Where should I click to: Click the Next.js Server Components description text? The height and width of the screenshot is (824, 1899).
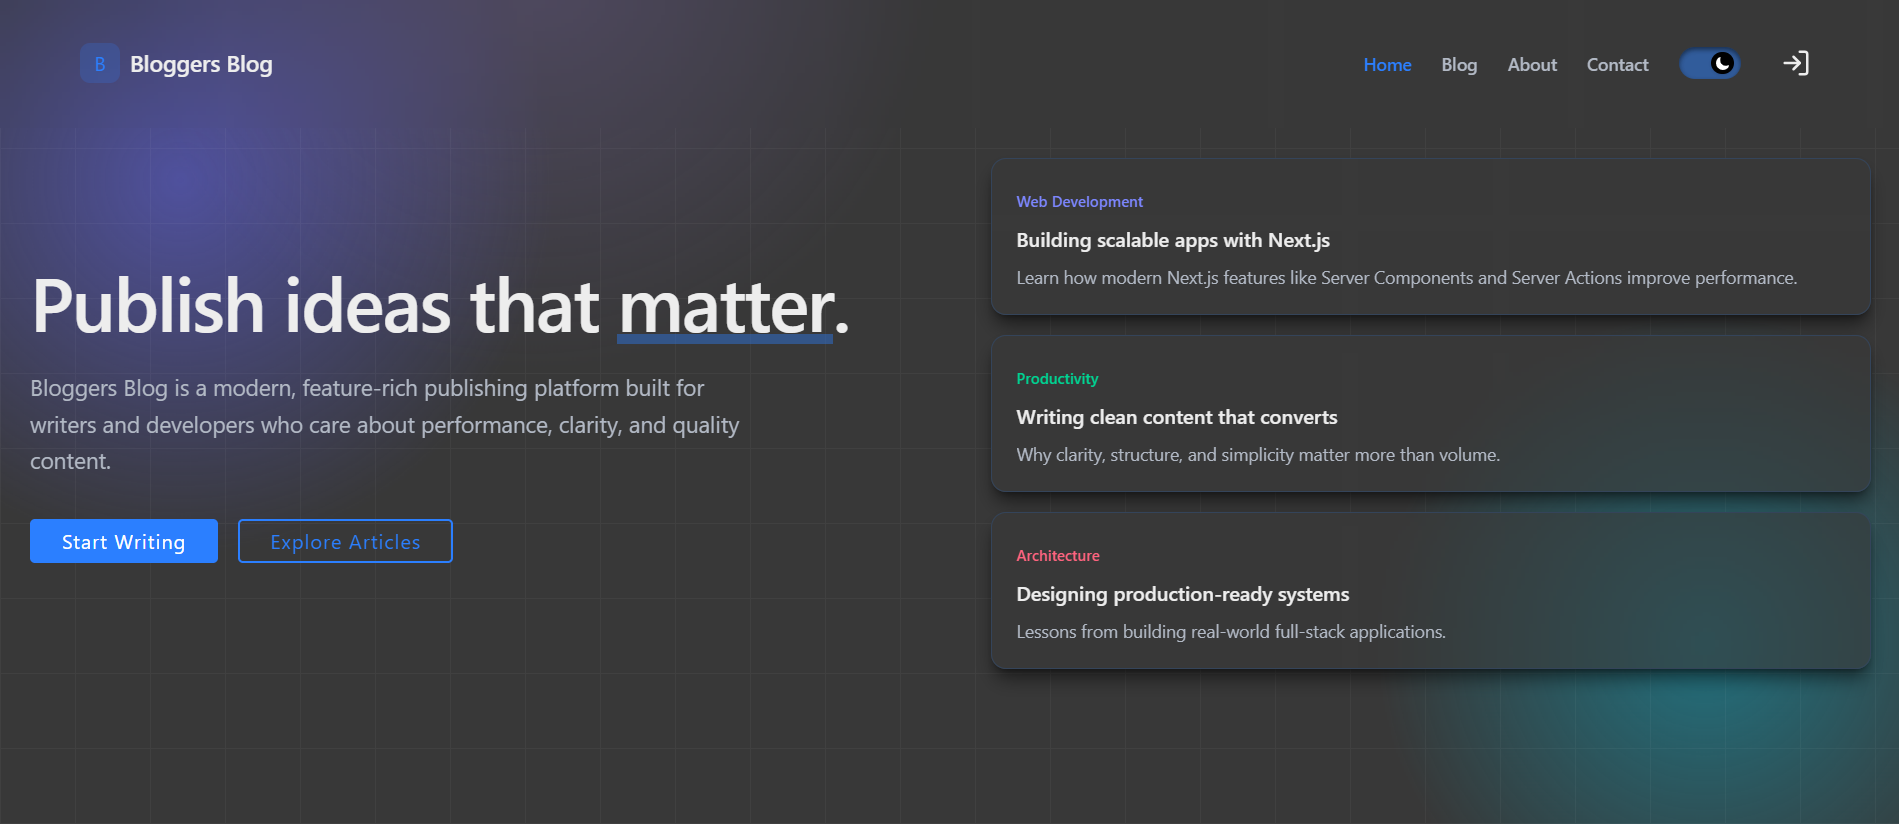click(1407, 278)
